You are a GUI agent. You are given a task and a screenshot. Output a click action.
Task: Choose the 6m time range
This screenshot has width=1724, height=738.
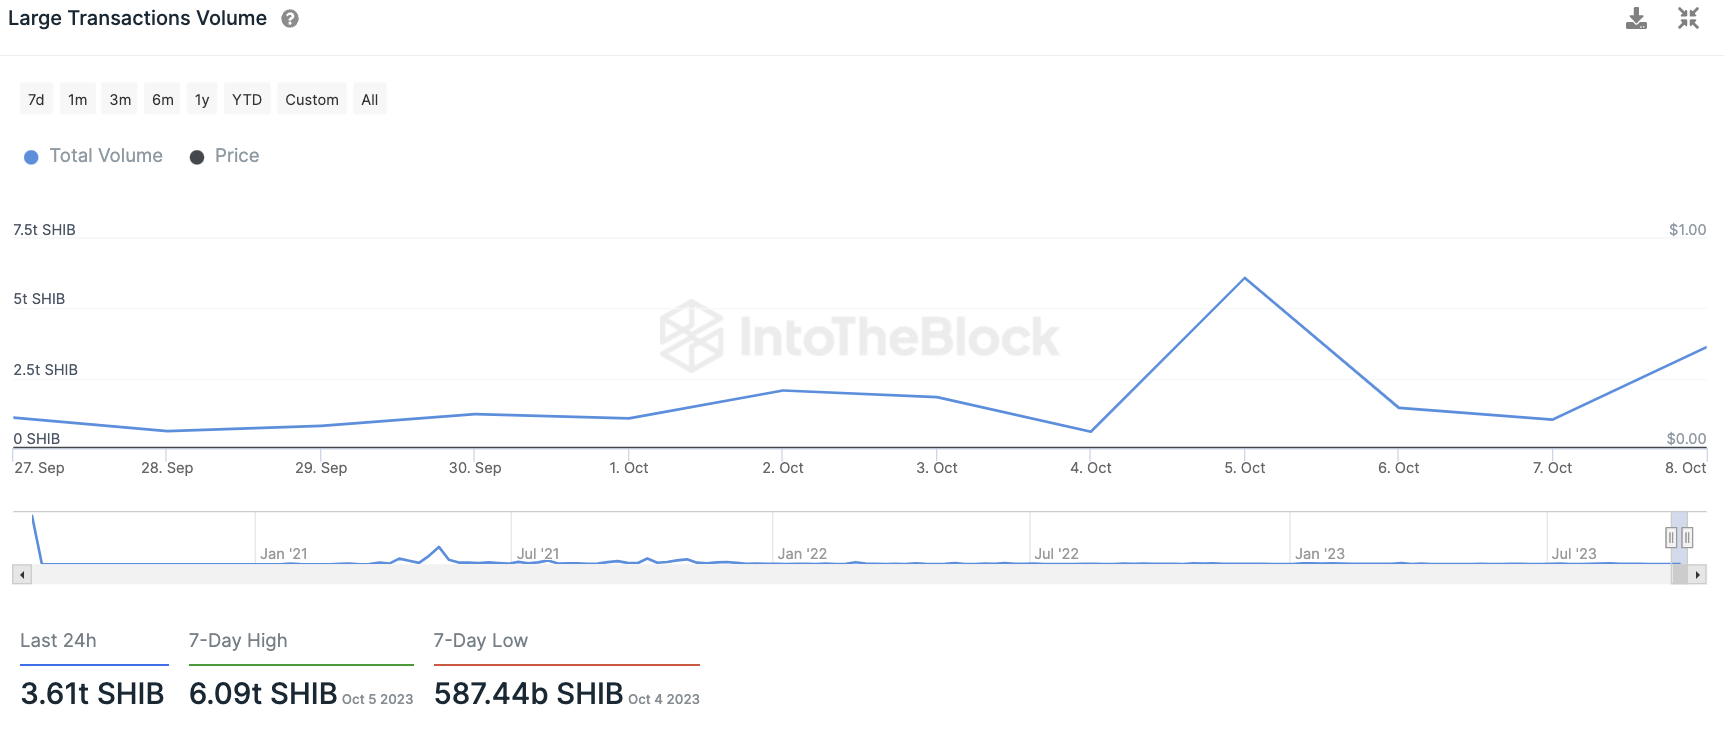pyautogui.click(x=162, y=100)
